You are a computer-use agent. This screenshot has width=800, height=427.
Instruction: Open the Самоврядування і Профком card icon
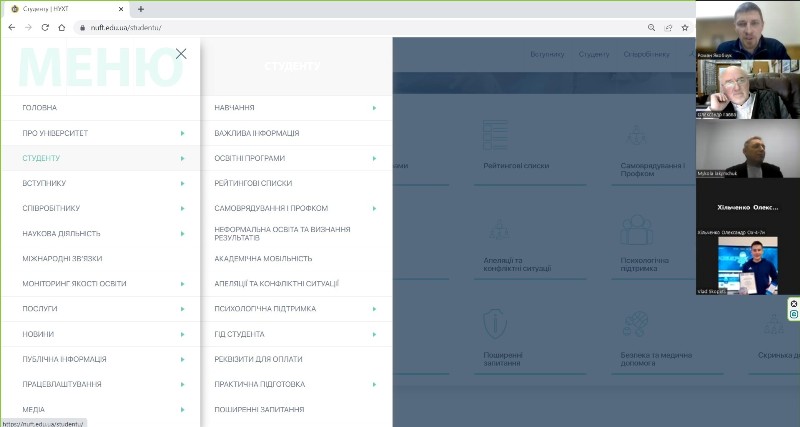click(x=636, y=135)
